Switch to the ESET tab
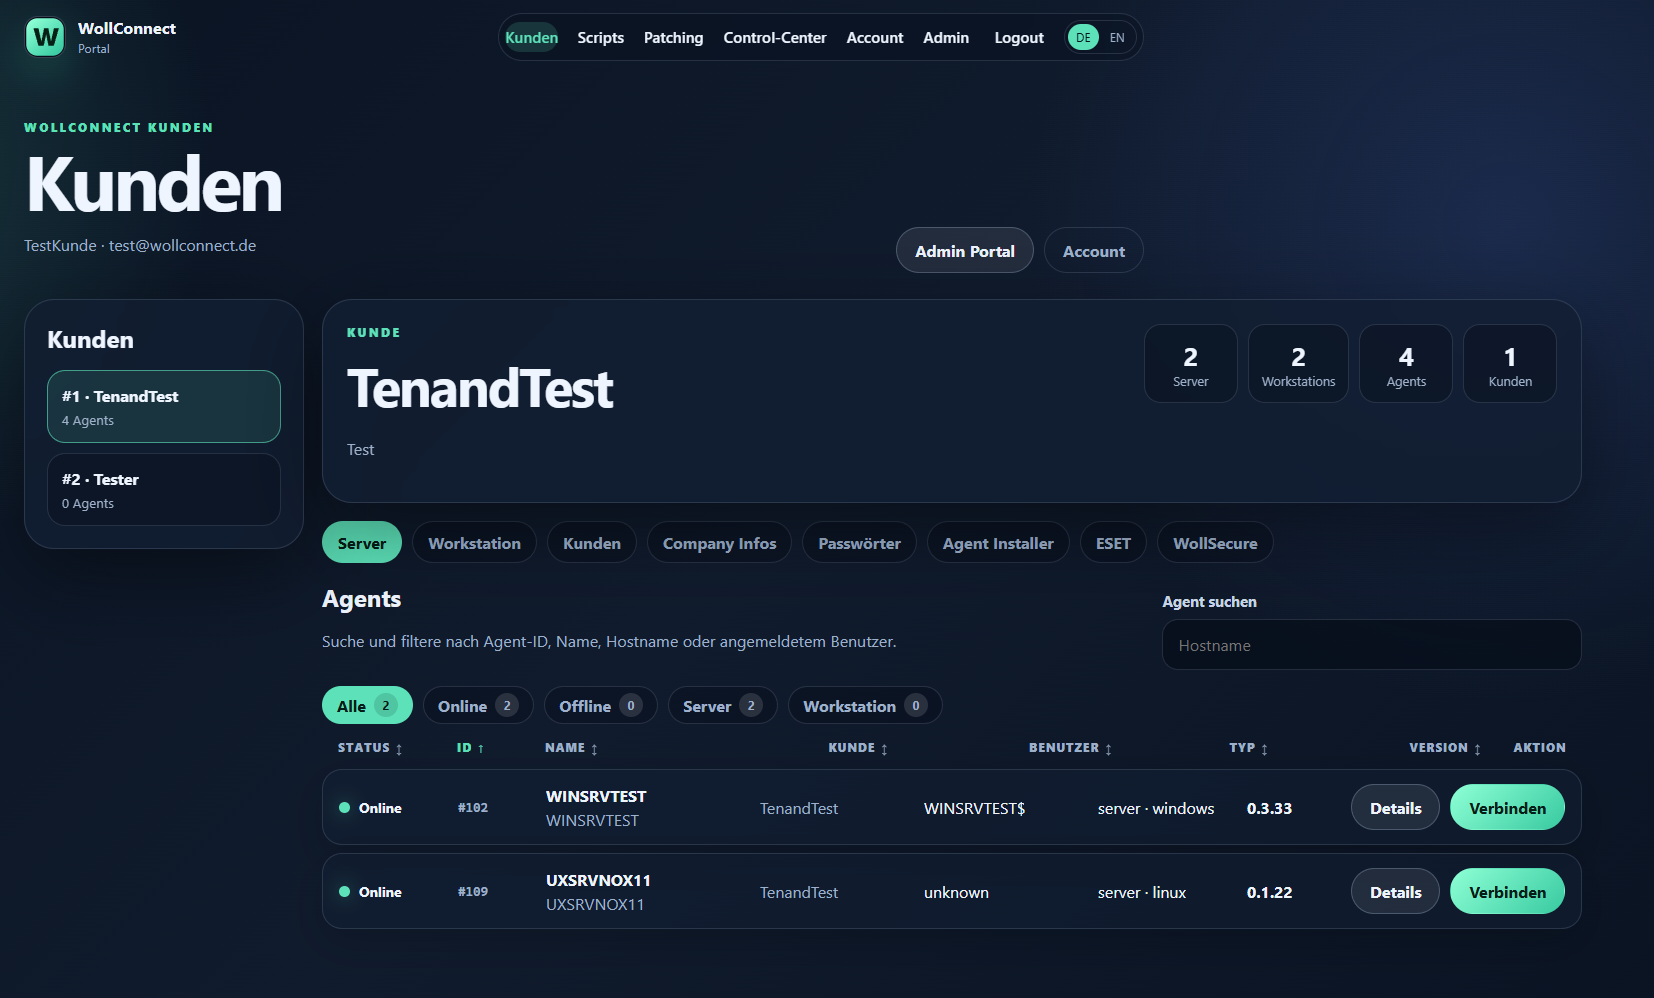 (1113, 543)
